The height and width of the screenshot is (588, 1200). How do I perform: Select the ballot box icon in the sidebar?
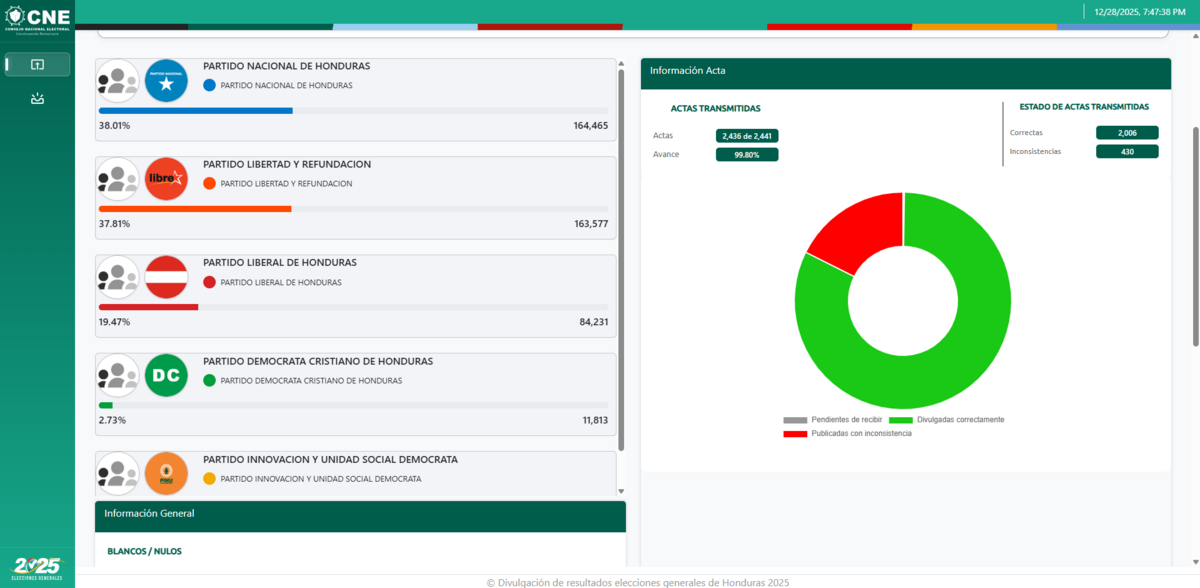point(37,98)
